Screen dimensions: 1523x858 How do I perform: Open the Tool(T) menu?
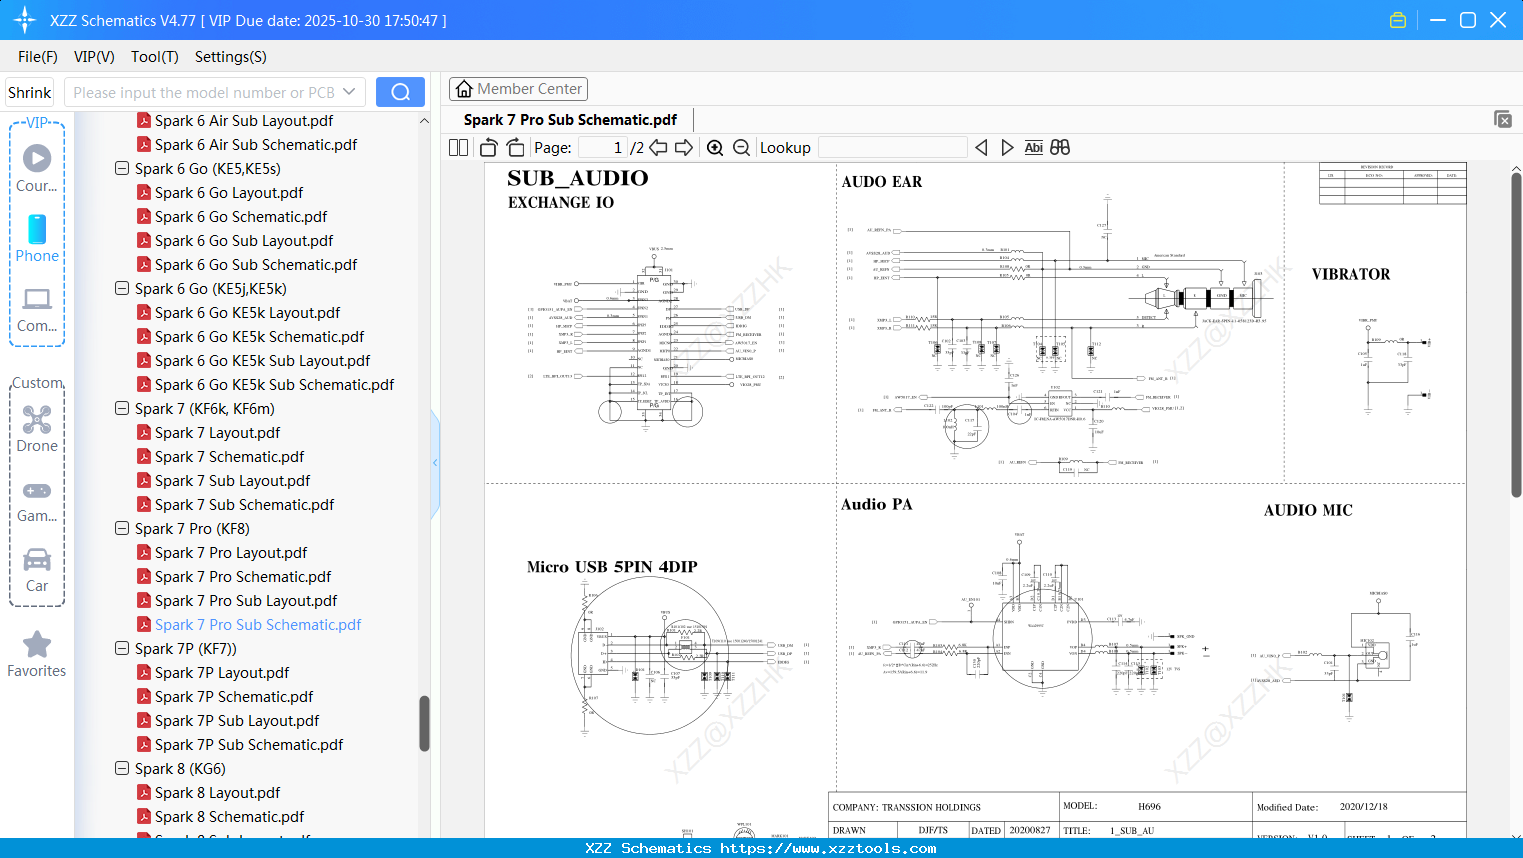154,57
